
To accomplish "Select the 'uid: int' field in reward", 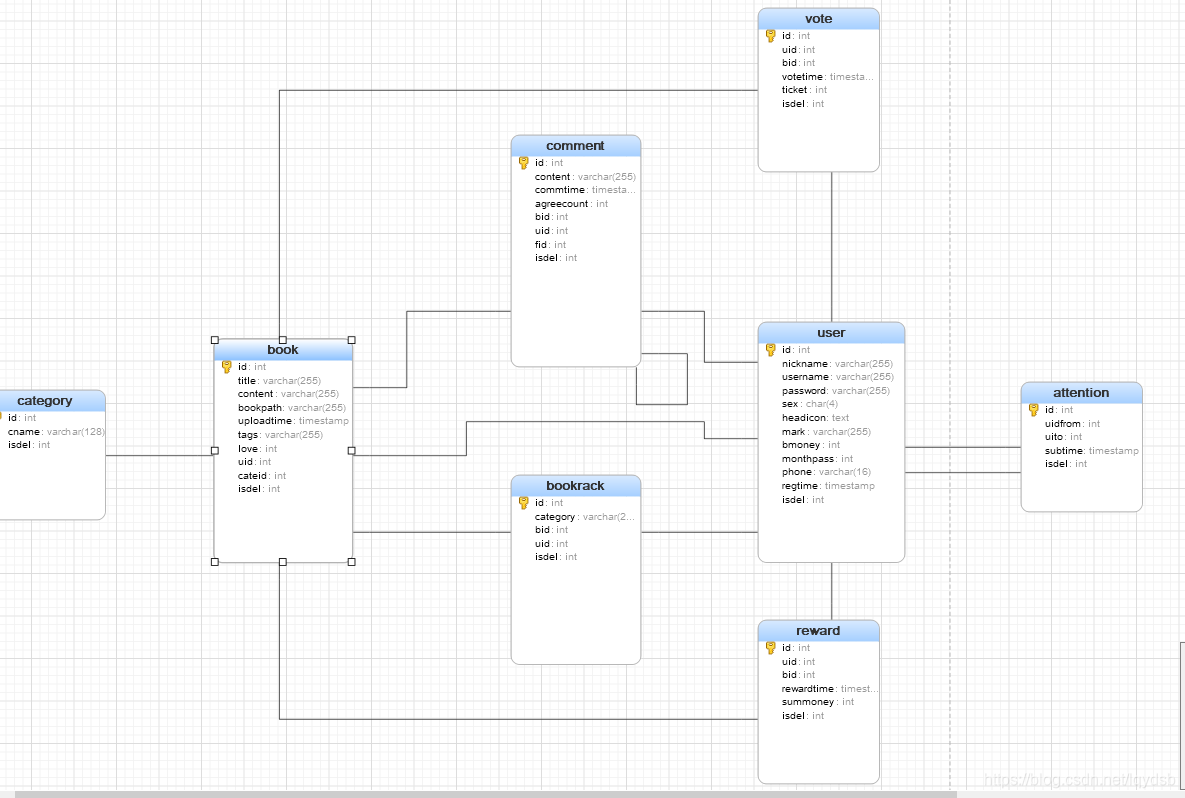I will (798, 662).
